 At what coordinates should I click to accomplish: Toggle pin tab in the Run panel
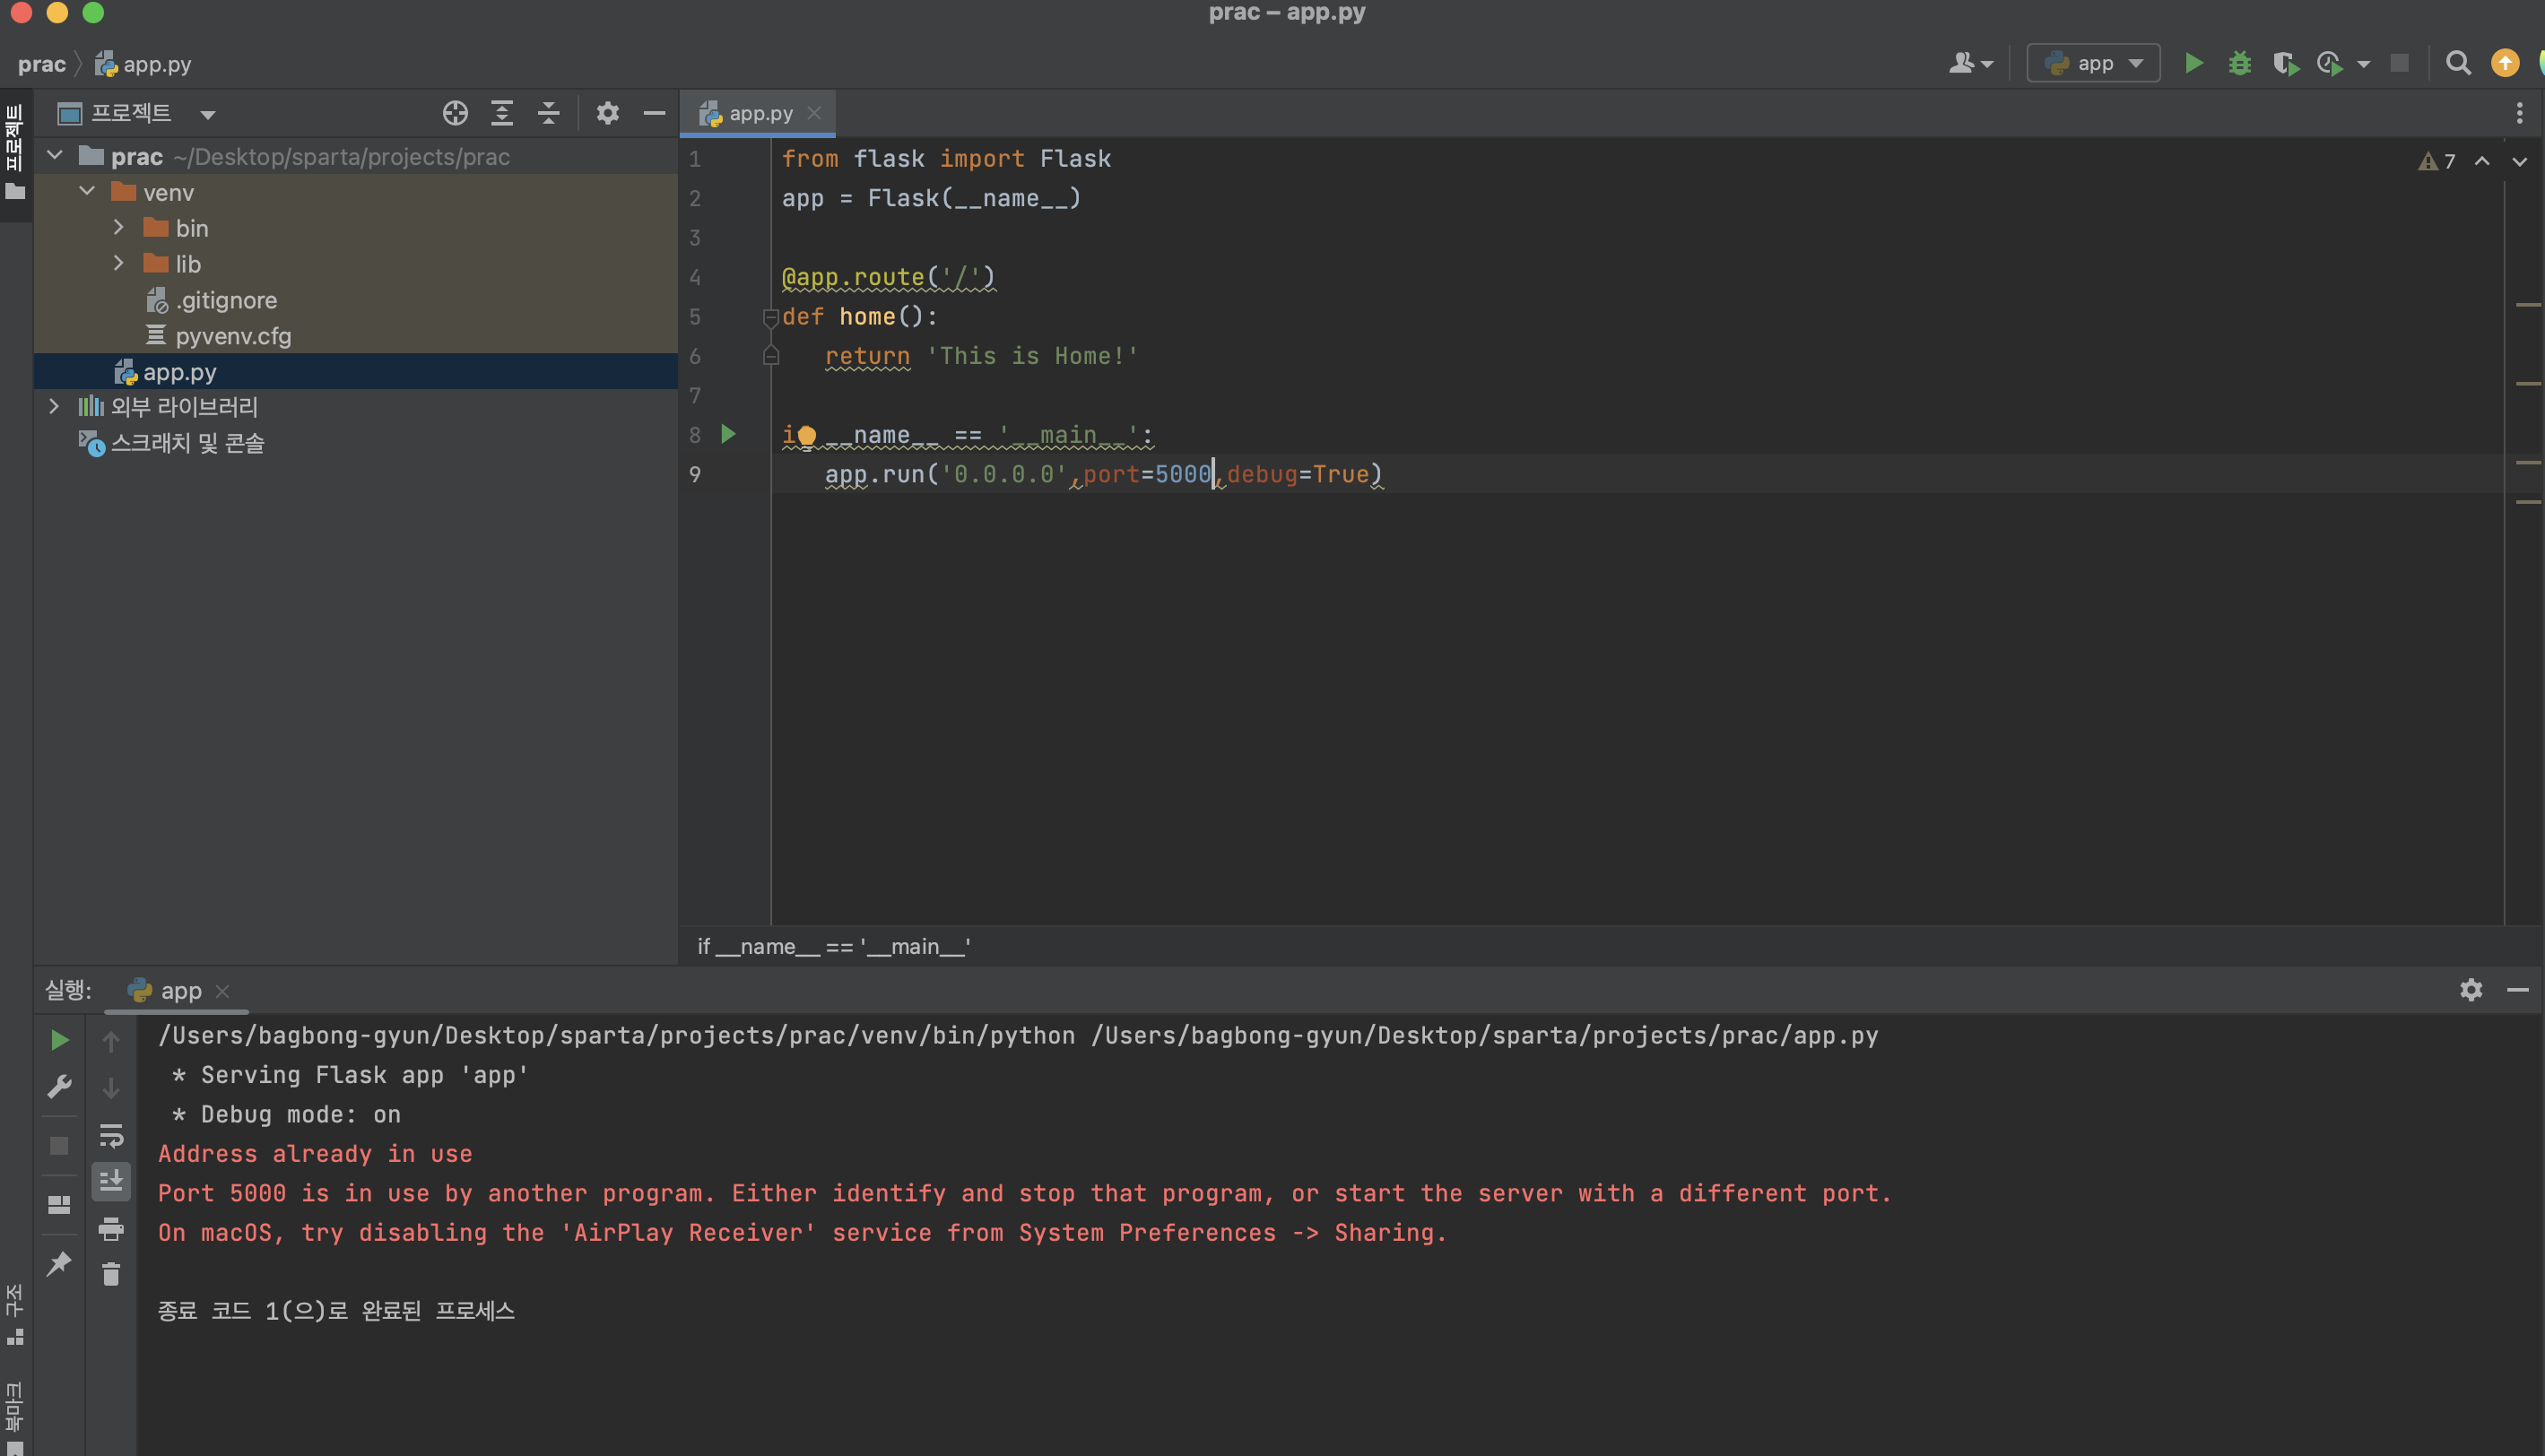click(59, 1263)
